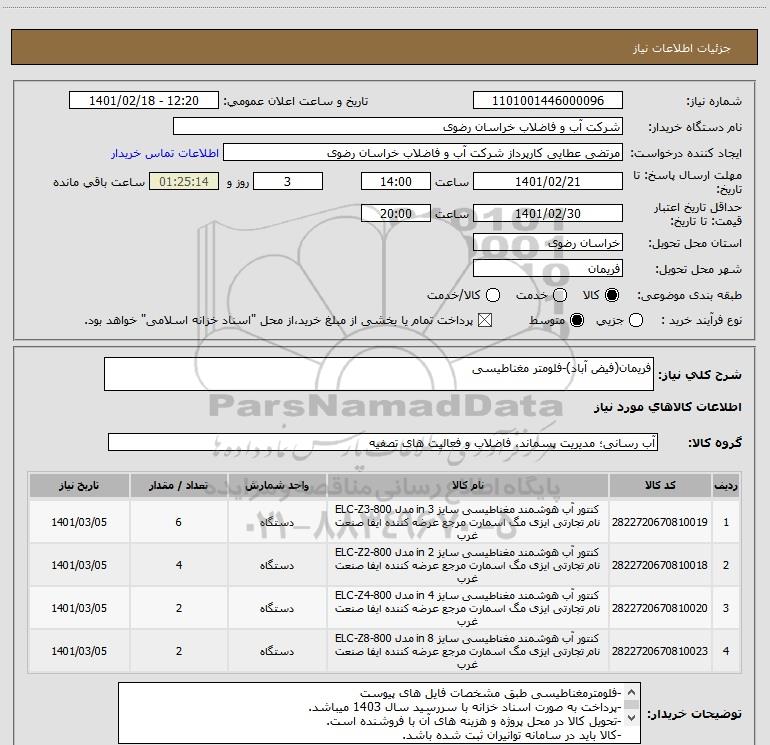Click the deadline time field 14:00

tap(396, 182)
